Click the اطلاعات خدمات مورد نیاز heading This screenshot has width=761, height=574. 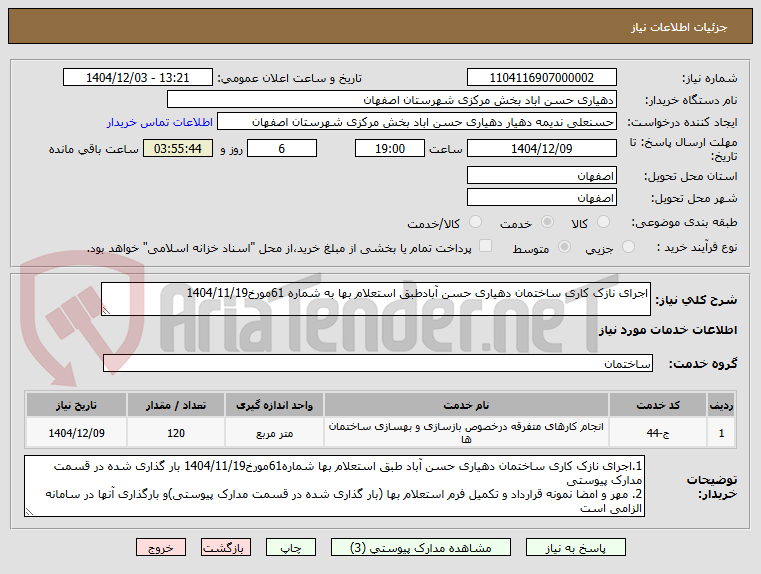point(668,330)
